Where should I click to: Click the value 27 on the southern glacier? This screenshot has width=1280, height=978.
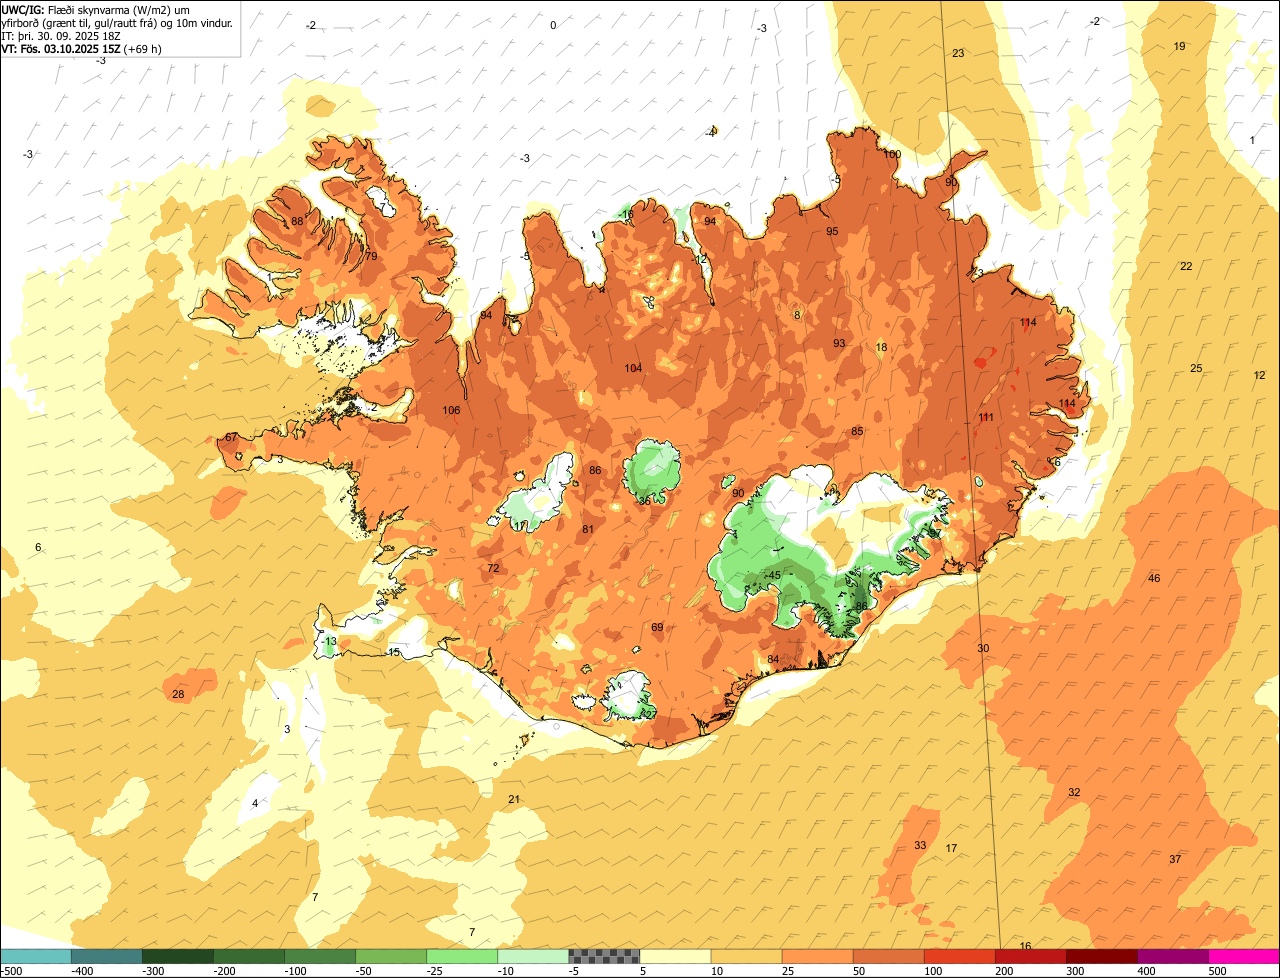(x=649, y=715)
